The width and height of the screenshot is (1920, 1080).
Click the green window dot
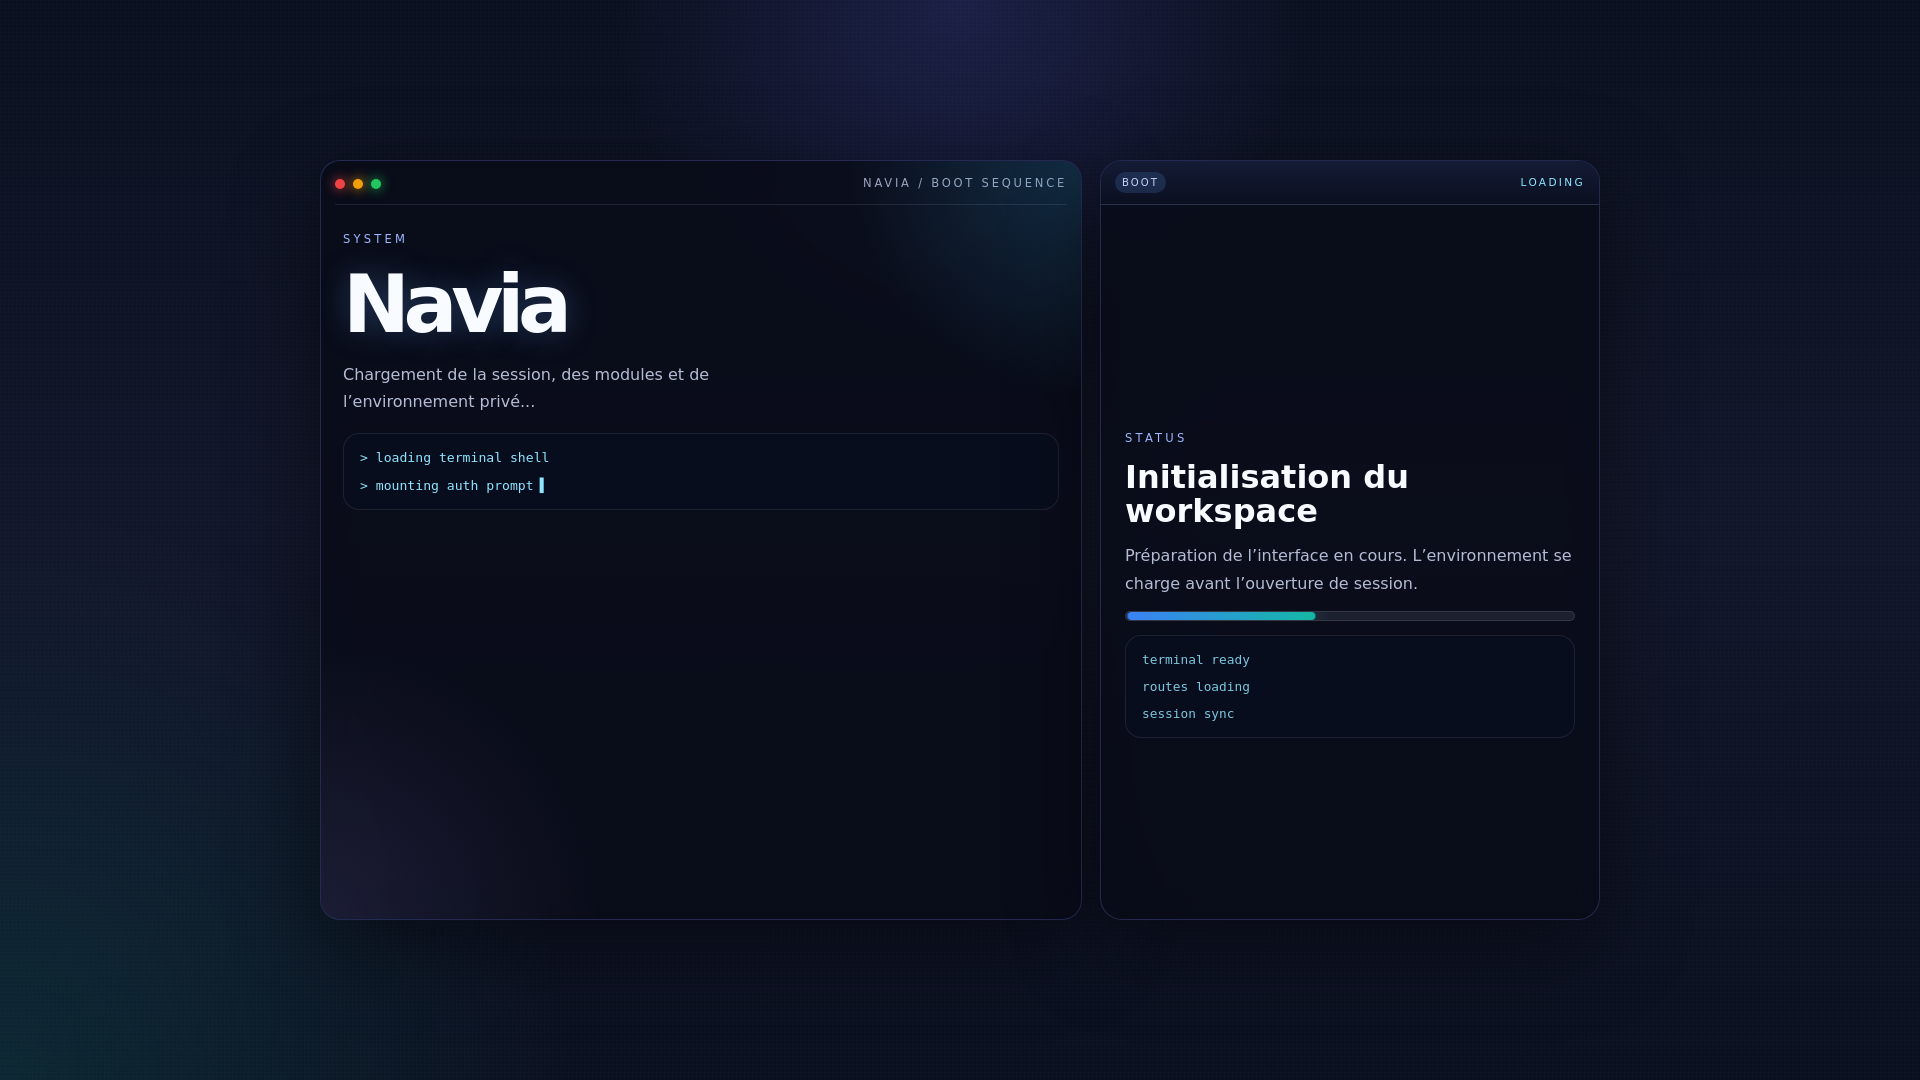pyautogui.click(x=376, y=184)
